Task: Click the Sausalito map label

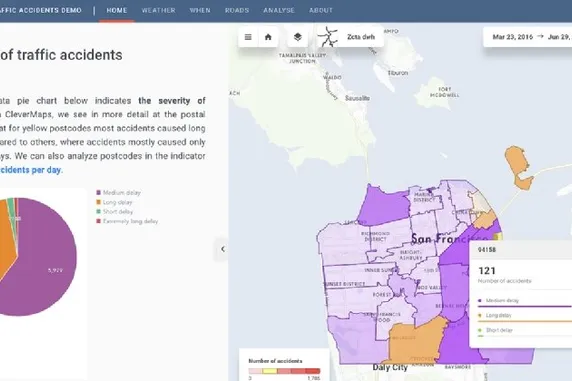Action: click(x=357, y=98)
